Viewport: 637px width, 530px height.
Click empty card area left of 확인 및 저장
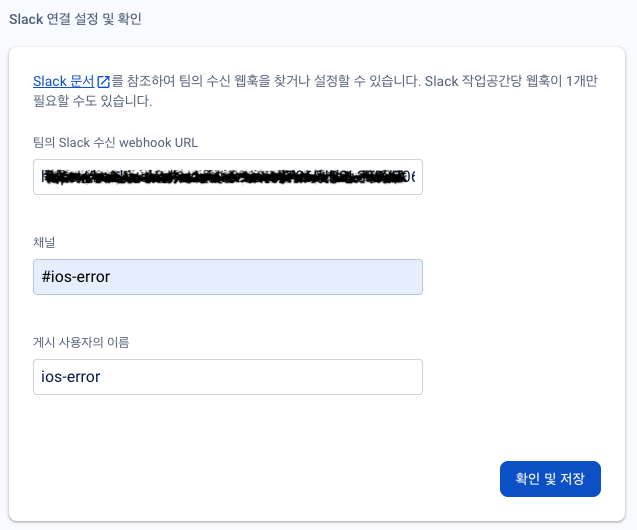point(264,479)
